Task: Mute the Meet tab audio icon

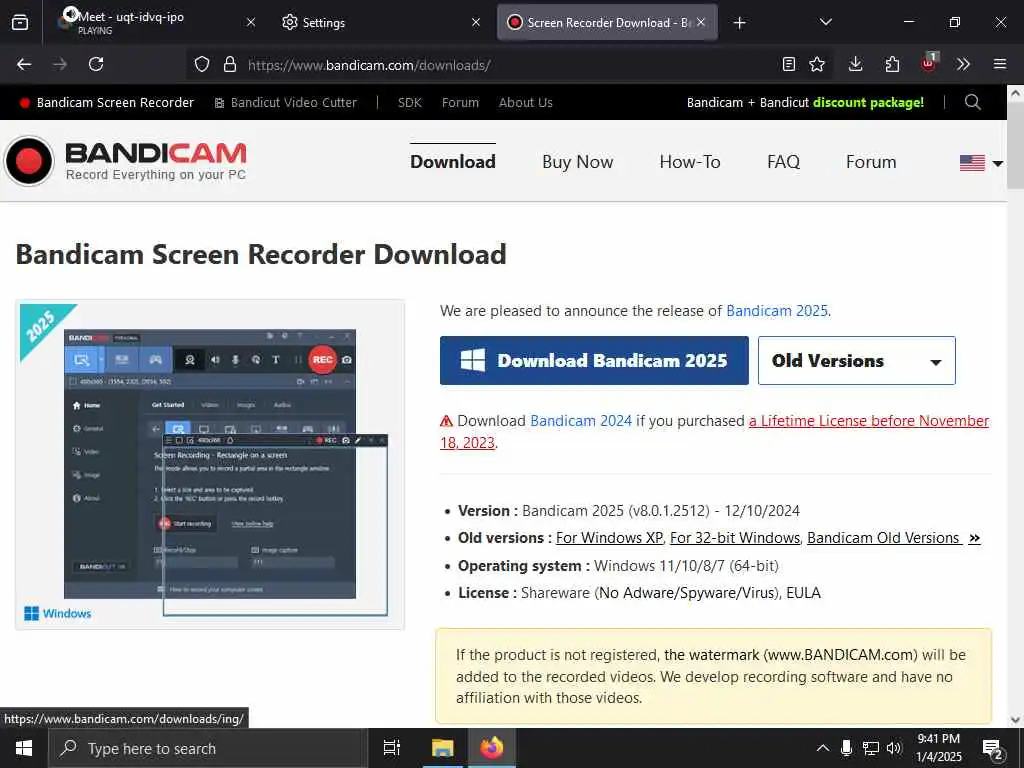Action: point(69,14)
